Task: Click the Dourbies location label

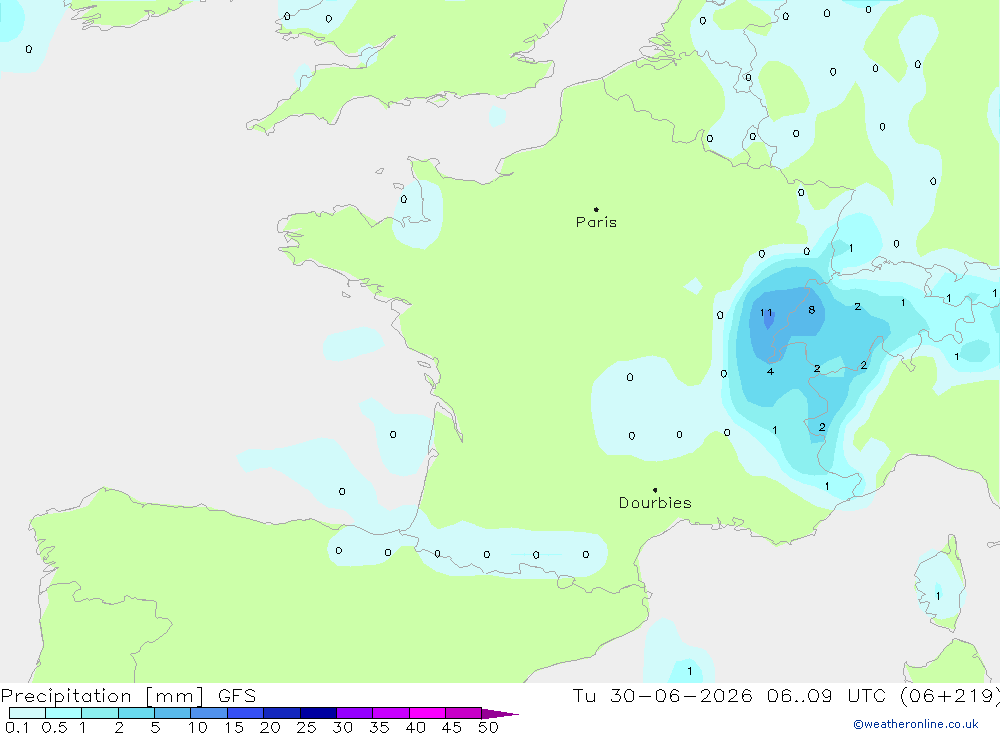Action: (655, 503)
